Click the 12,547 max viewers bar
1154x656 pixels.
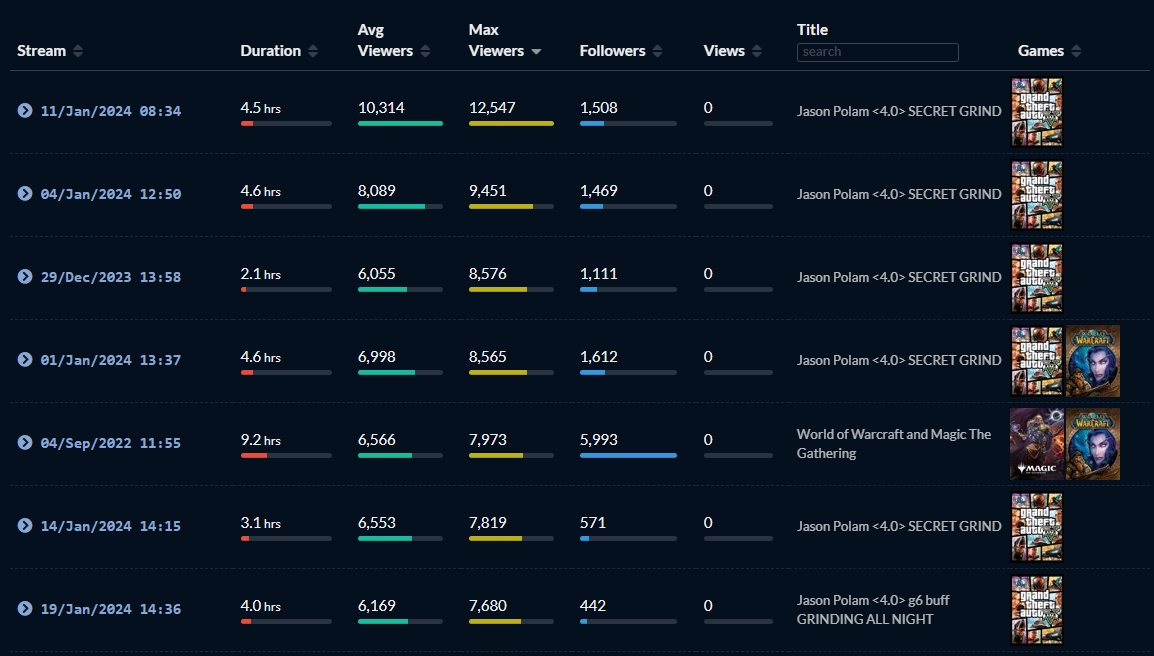coord(511,124)
